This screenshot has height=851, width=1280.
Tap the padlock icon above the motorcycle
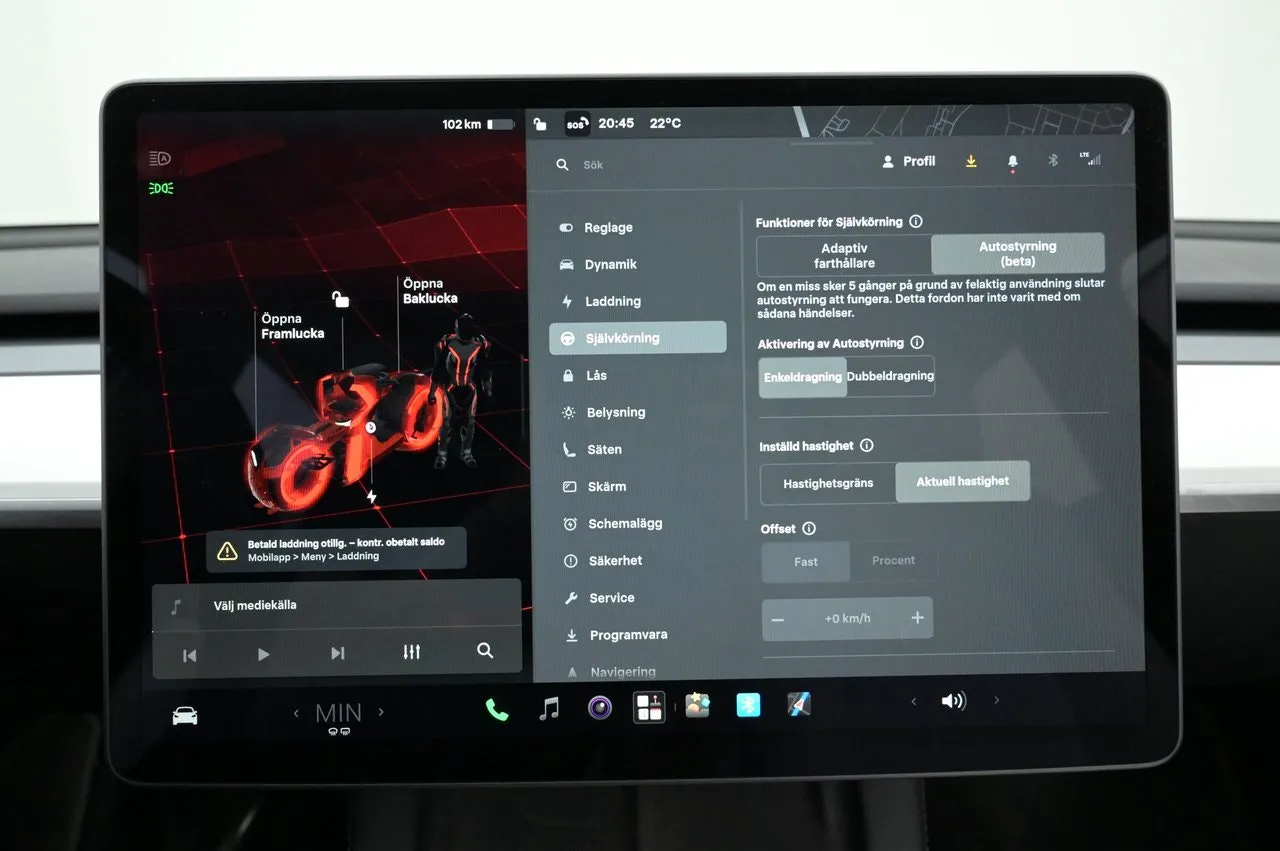point(340,298)
